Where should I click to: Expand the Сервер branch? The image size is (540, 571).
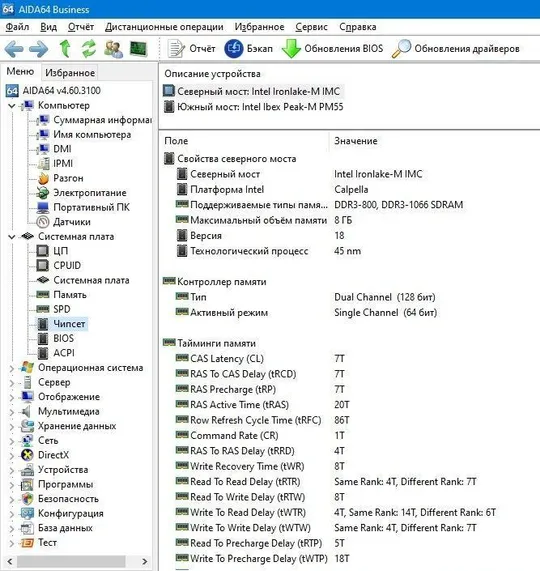tap(12, 383)
